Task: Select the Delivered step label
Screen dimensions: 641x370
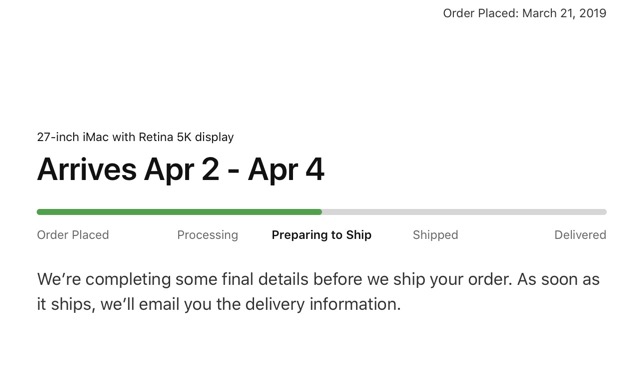Action: click(580, 235)
